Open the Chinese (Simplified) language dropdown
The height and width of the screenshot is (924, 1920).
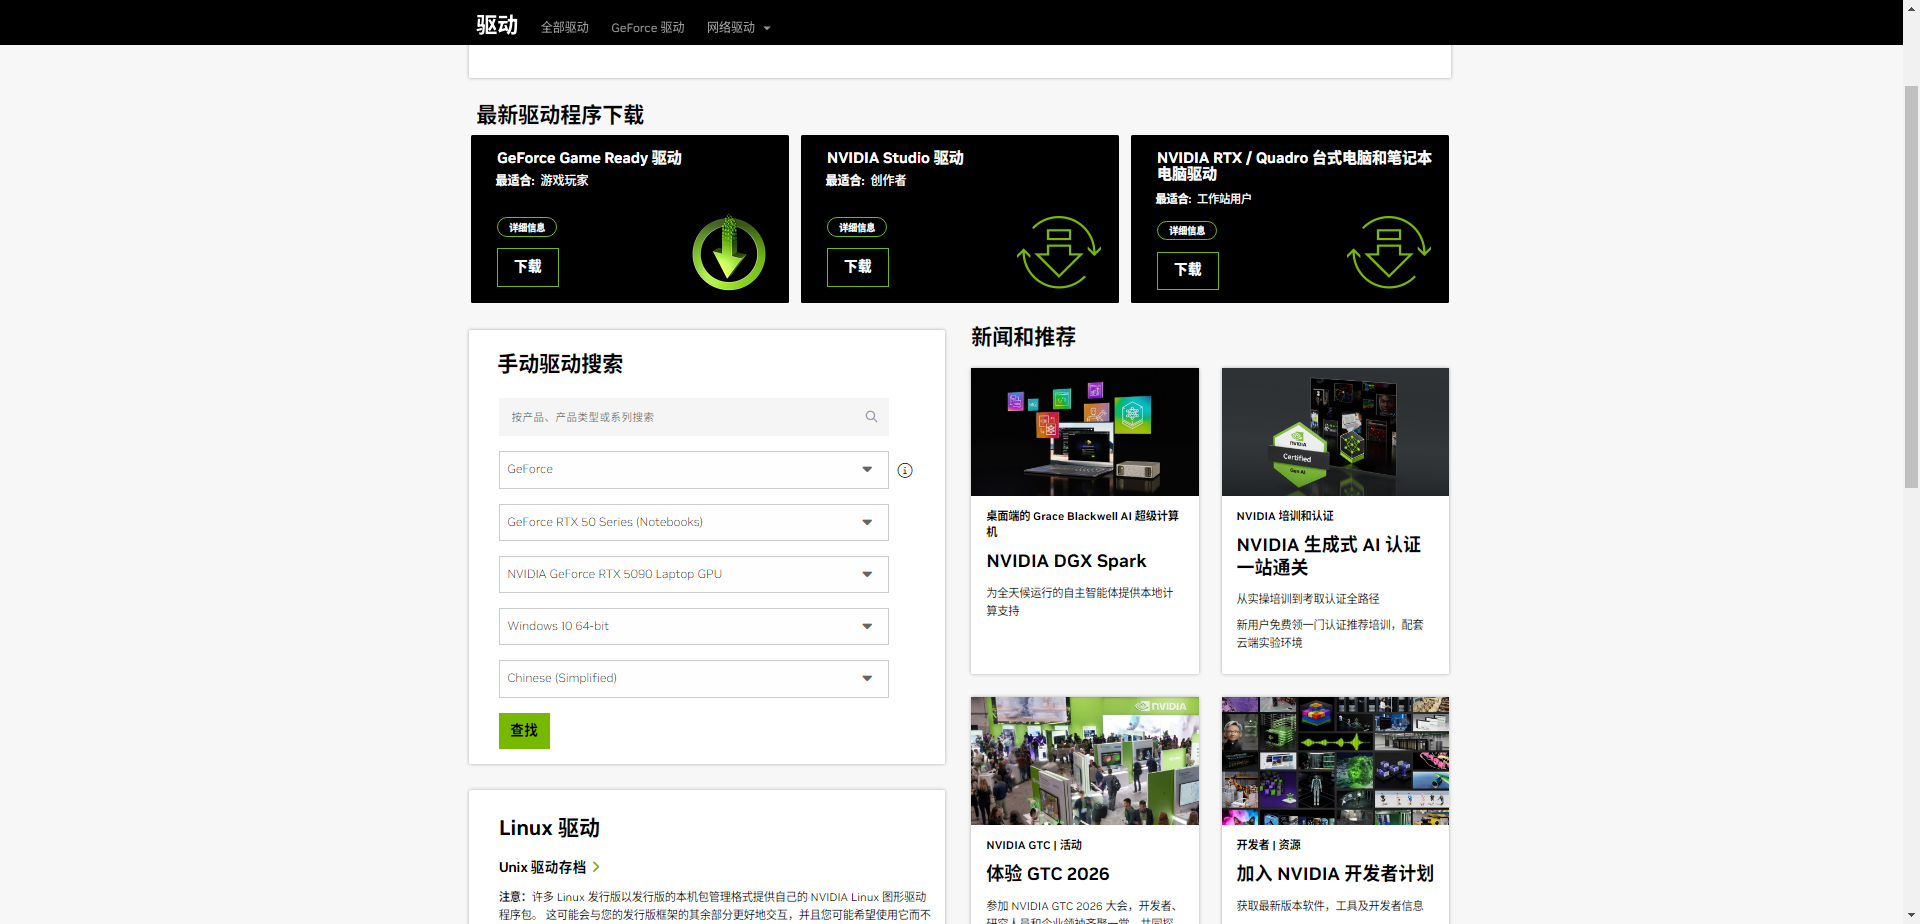(x=694, y=678)
